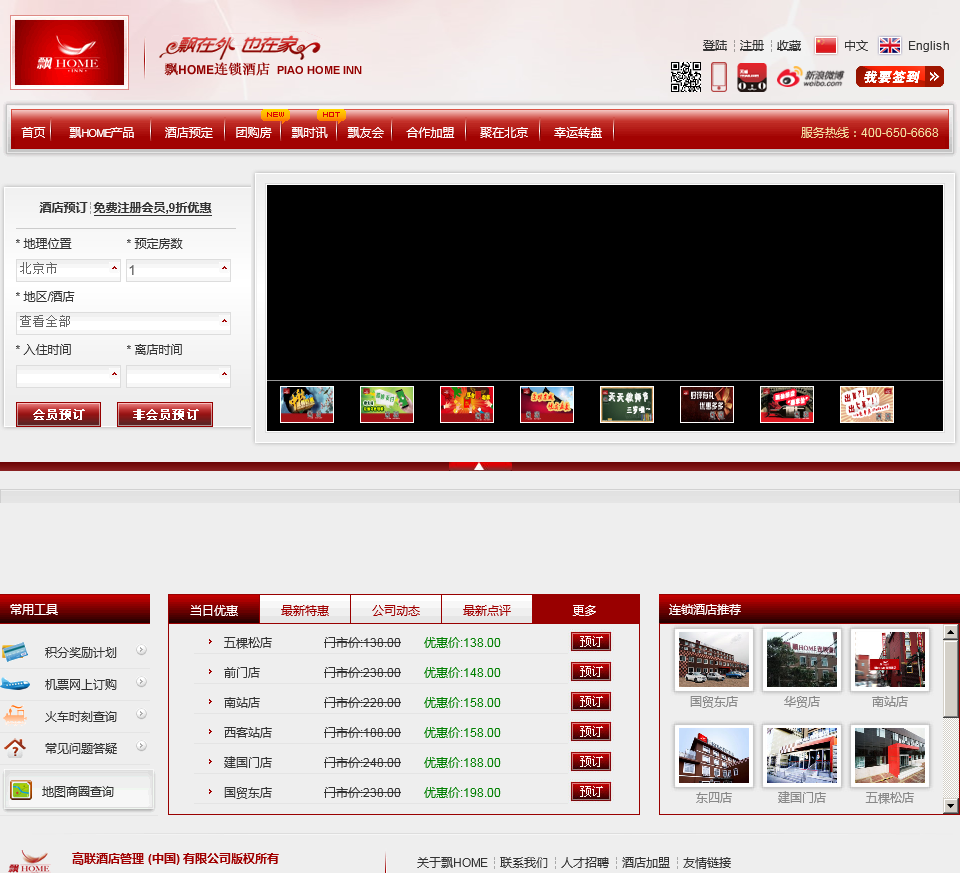Open 东四店 hotel photo
Viewport: 960px width, 873px height.
(714, 755)
